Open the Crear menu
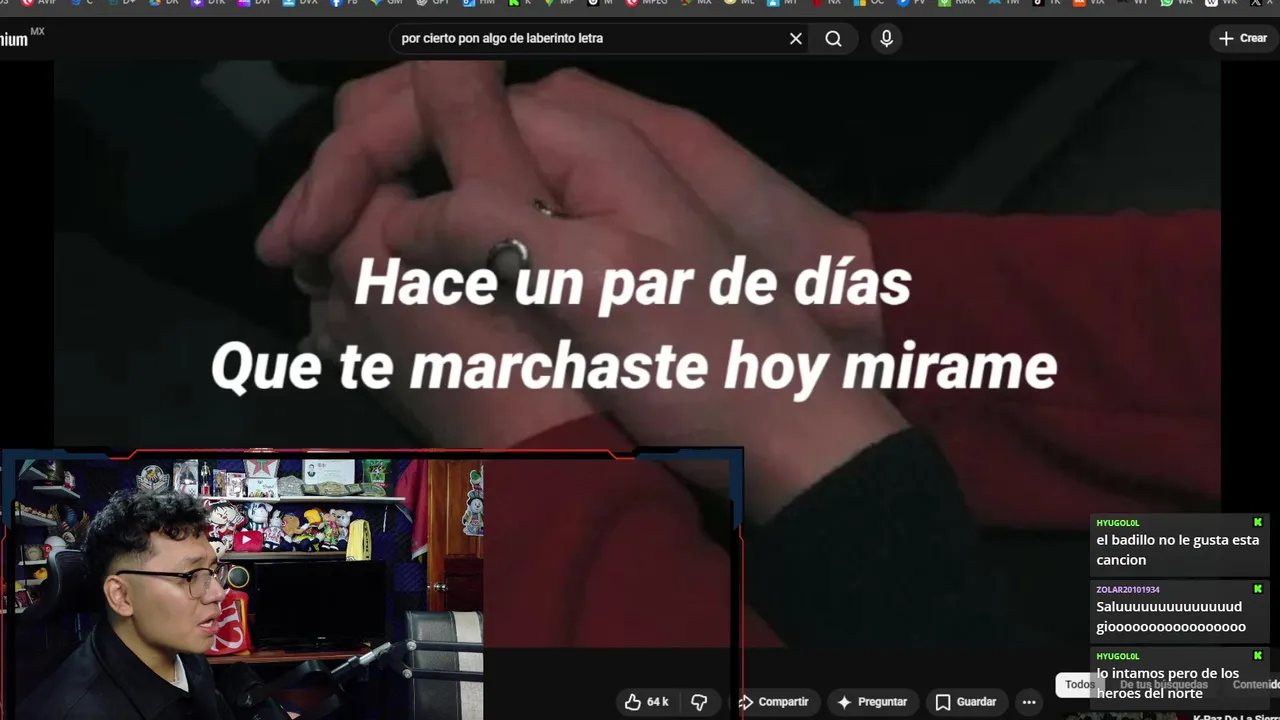Image resolution: width=1280 pixels, height=720 pixels. pos(1242,38)
